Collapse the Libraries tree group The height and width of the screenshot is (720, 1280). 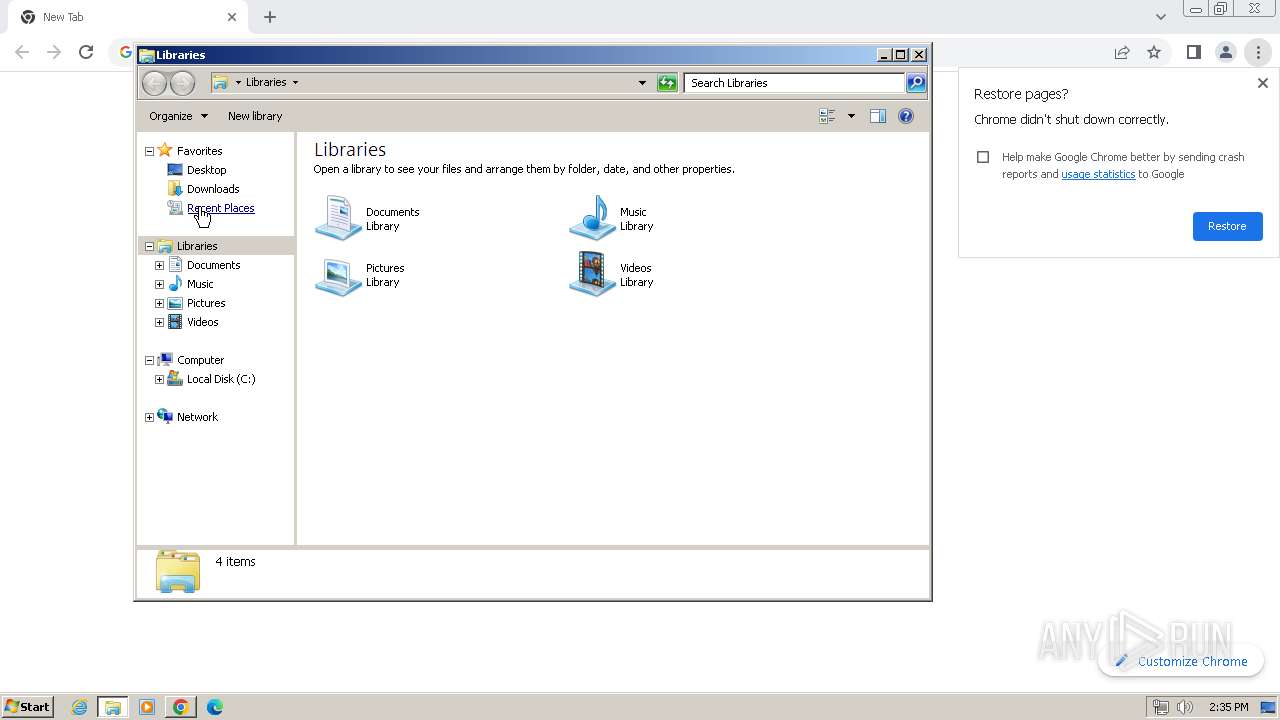pyautogui.click(x=149, y=246)
